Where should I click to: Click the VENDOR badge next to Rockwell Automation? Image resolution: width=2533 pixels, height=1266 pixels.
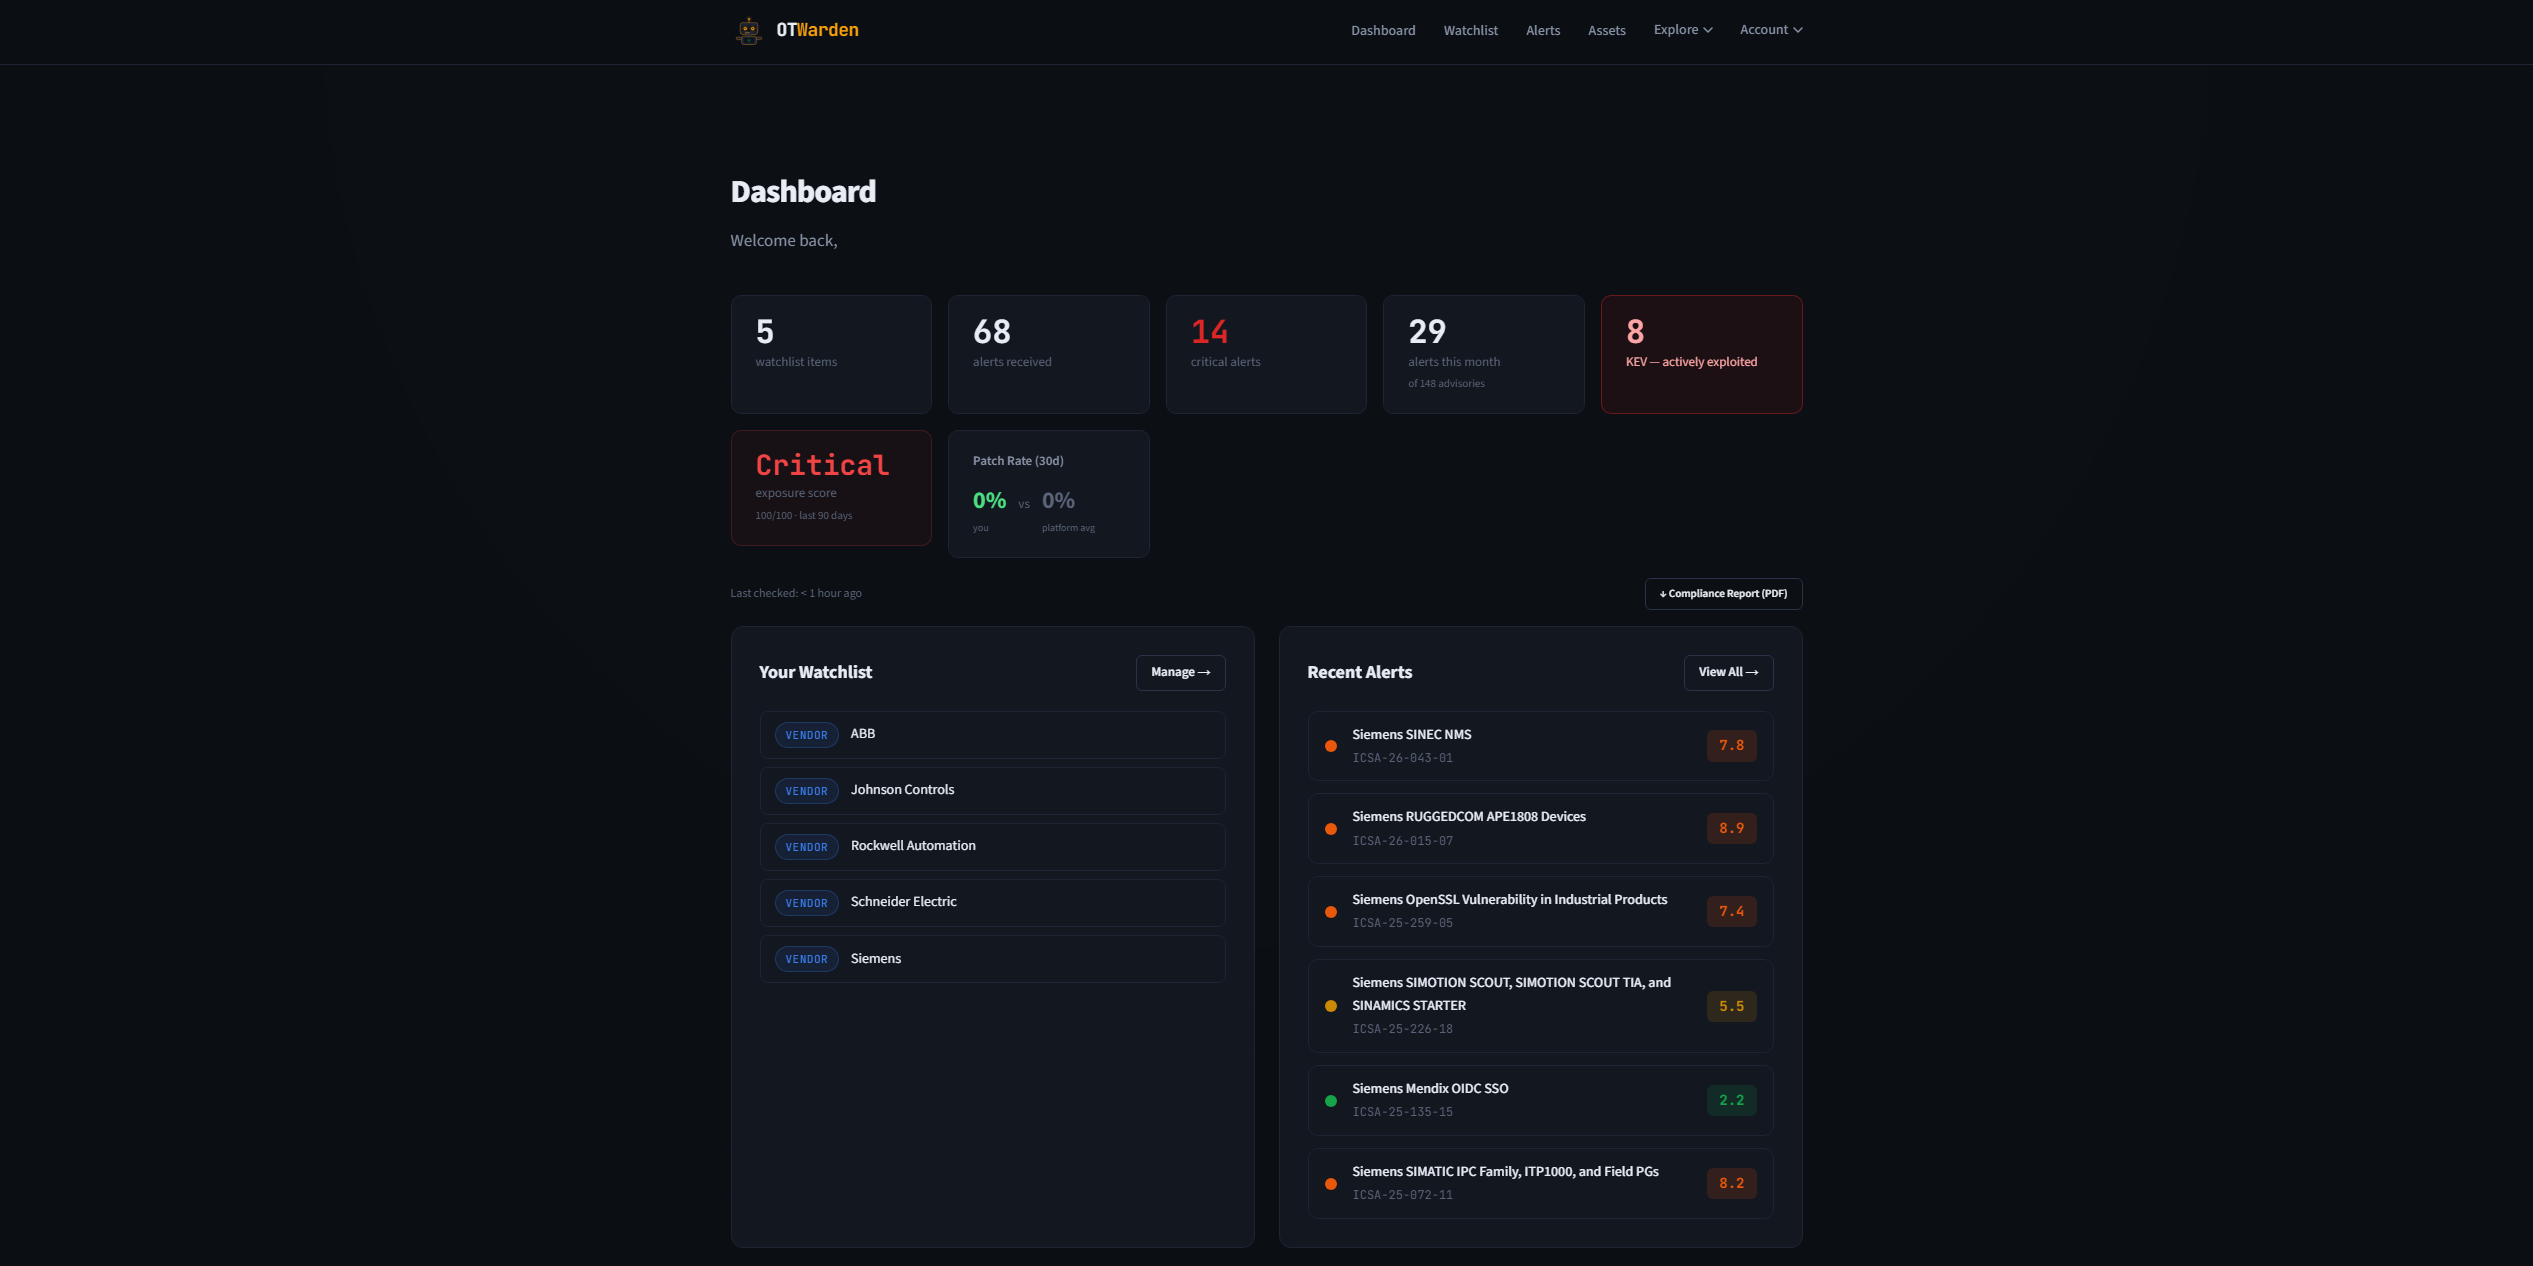(x=806, y=847)
